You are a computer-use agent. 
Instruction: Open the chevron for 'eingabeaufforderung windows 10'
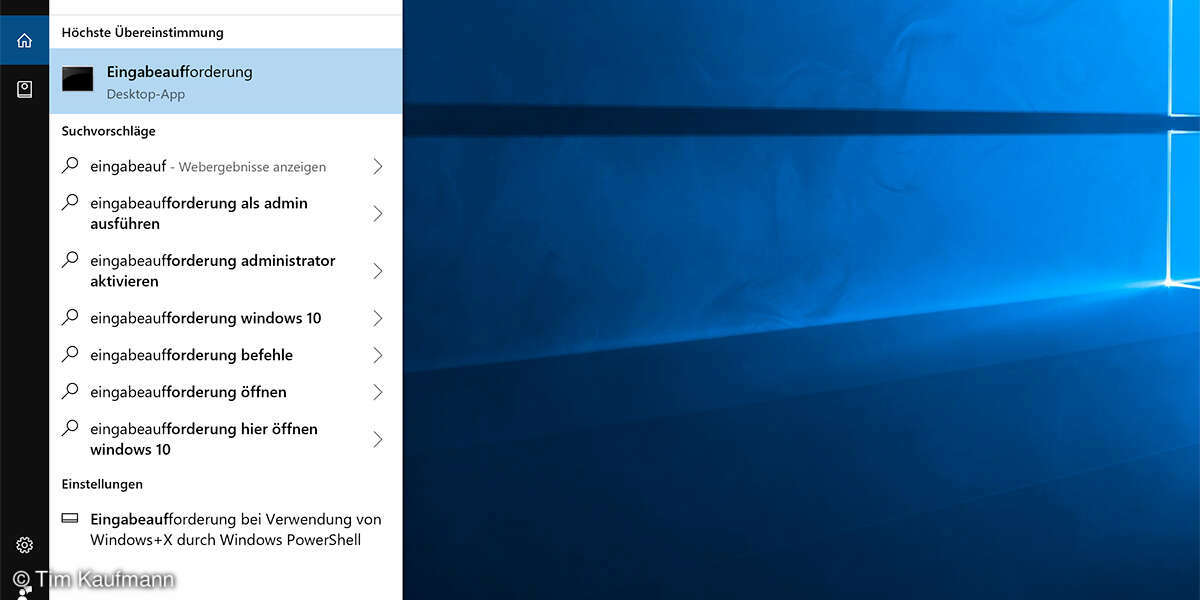click(x=378, y=318)
